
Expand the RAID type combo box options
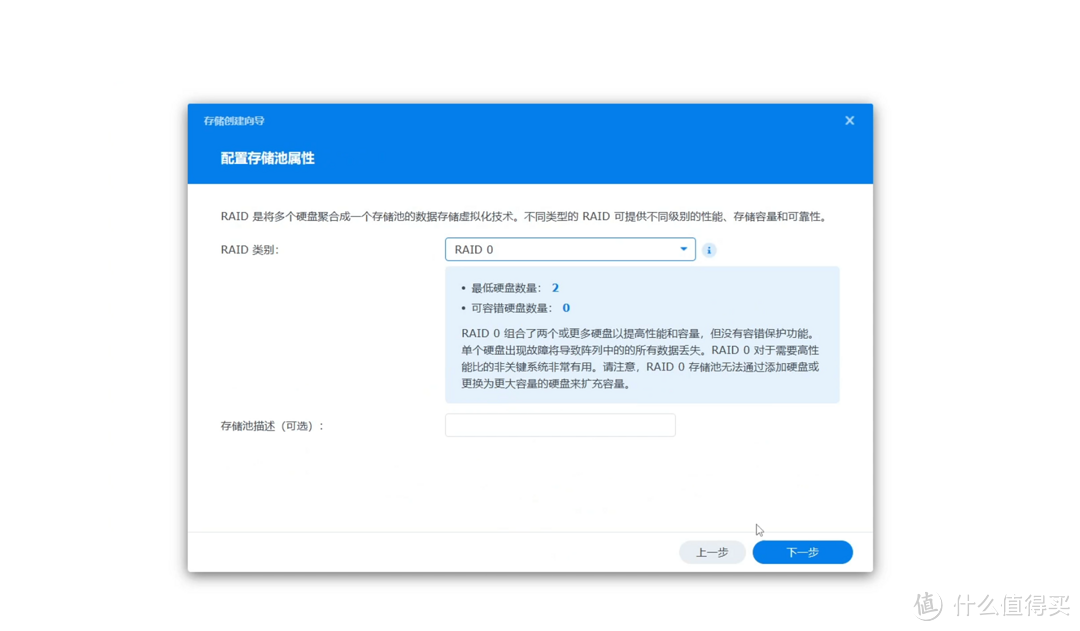coord(570,249)
